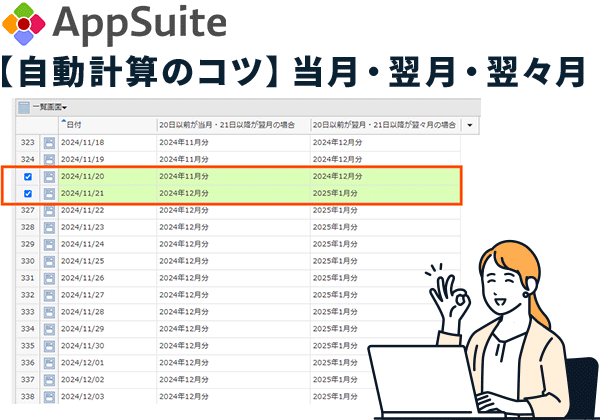Click the 20日以前が翌月 column header
600x420 pixels.
tap(383, 125)
